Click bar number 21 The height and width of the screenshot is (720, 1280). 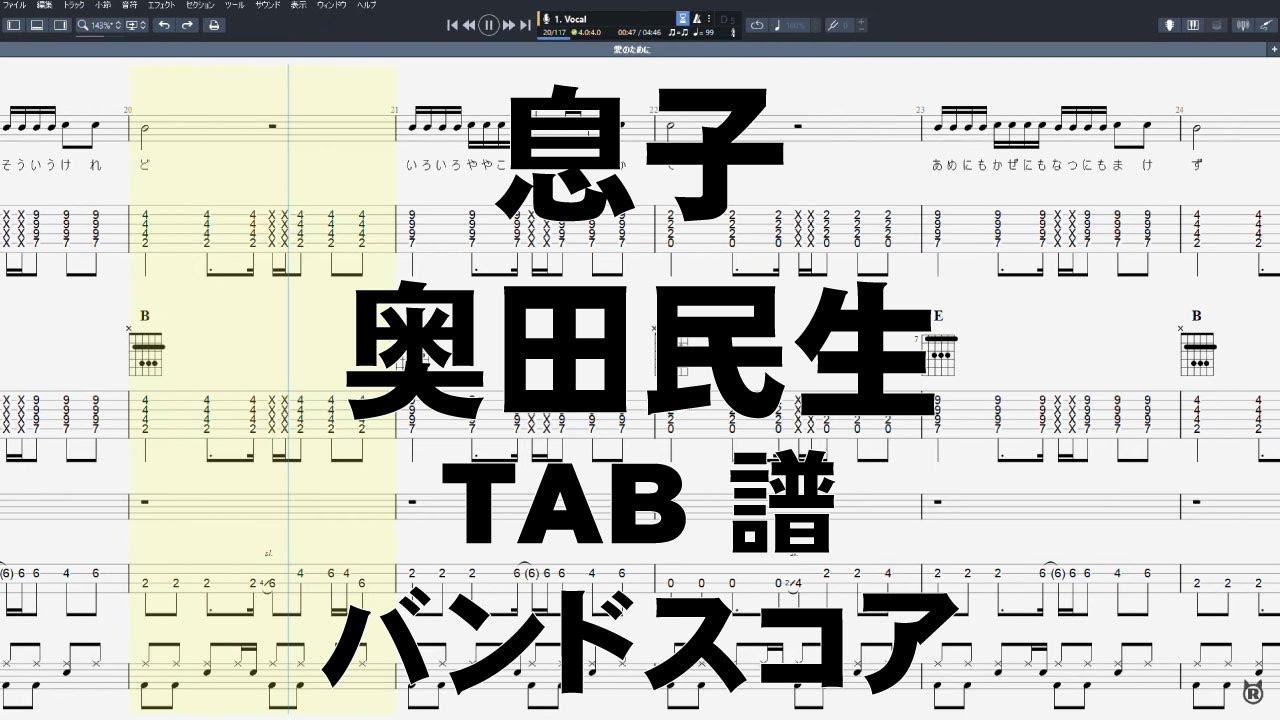[394, 109]
